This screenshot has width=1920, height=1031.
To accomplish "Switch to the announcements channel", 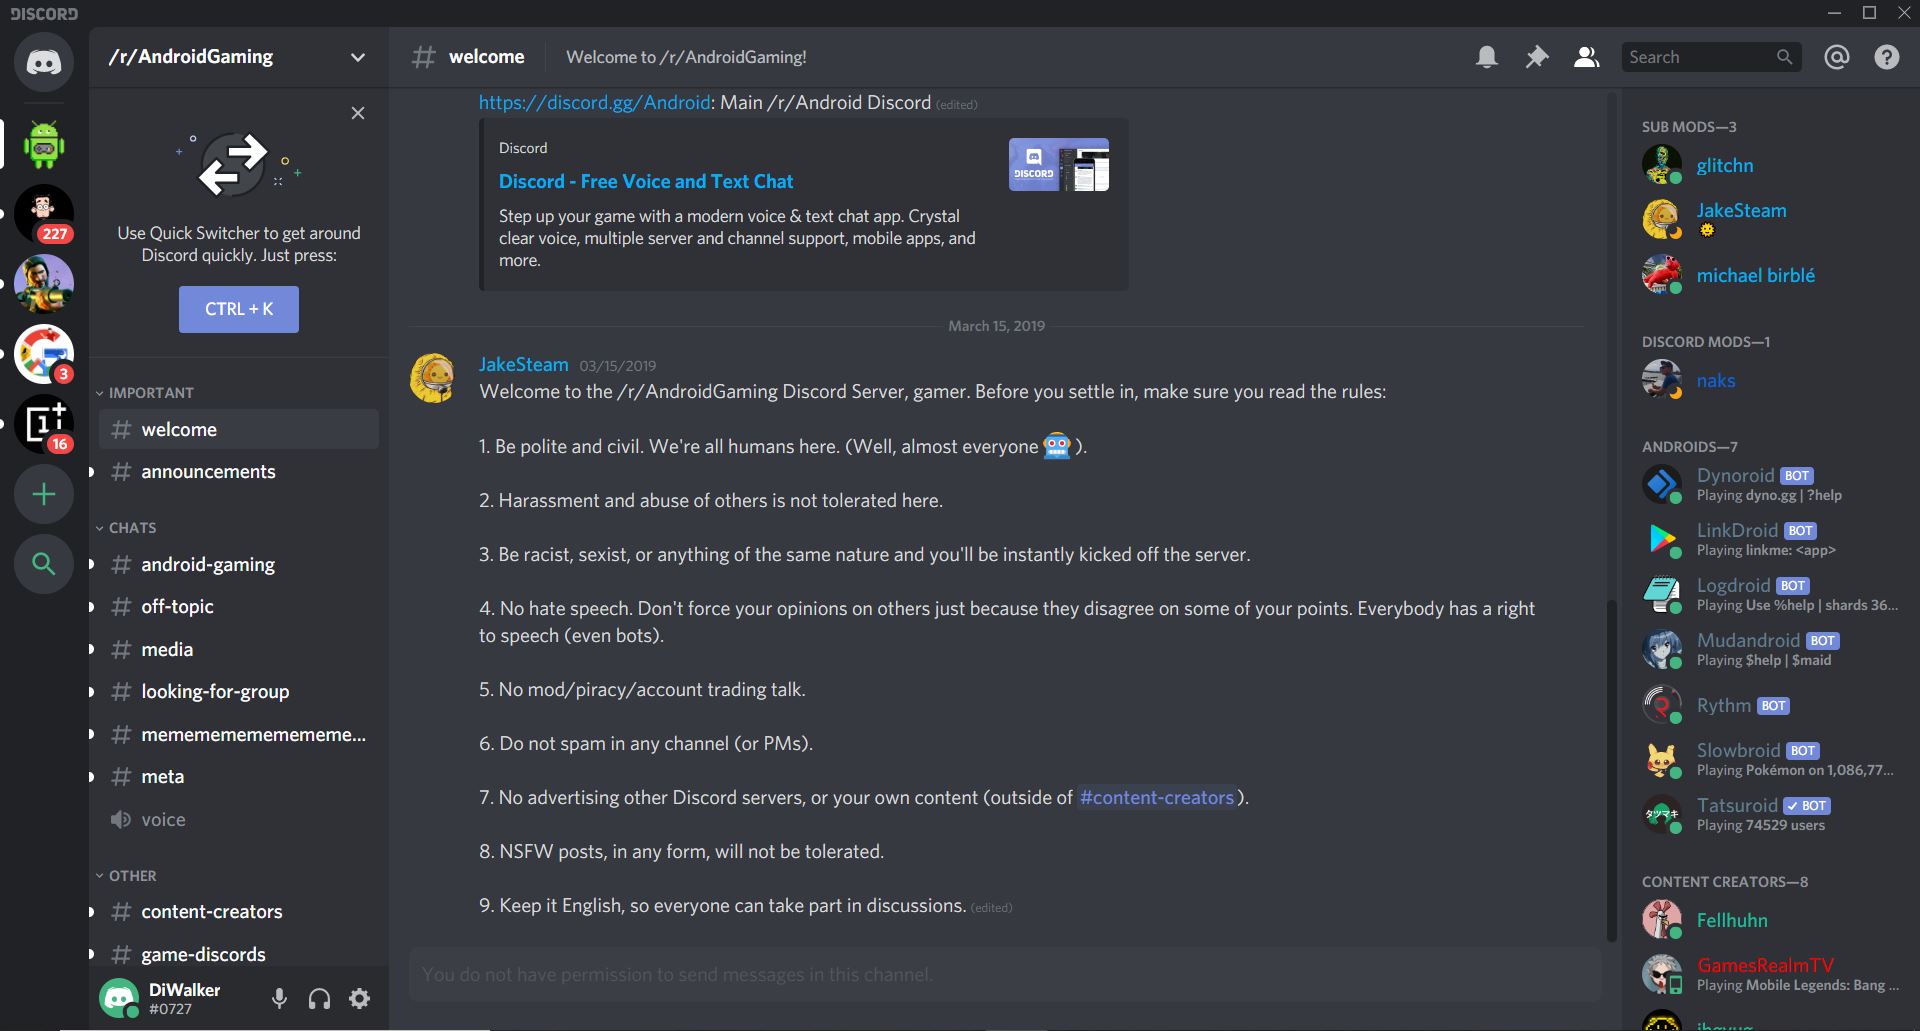I will point(208,472).
